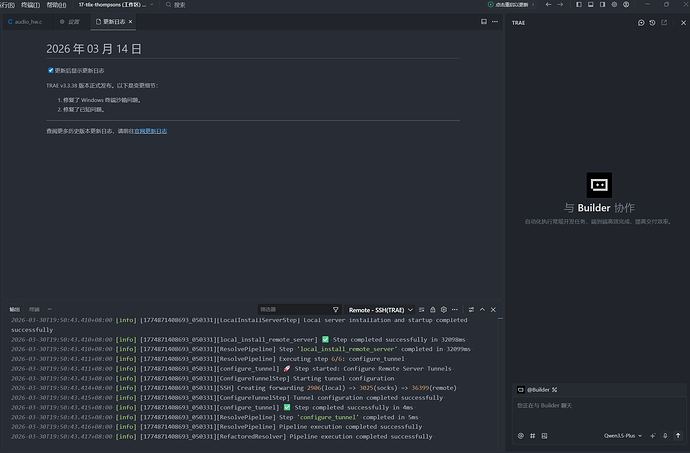Click Builder robot logo in TRAE panel
Image resolution: width=690 pixels, height=453 pixels.
(x=599, y=185)
